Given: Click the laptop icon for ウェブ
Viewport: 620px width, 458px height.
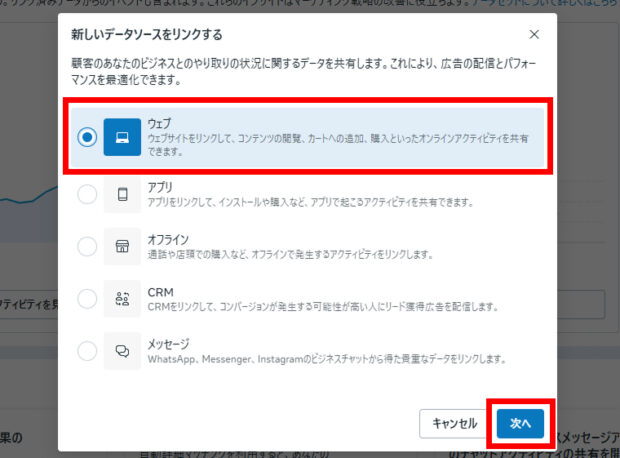Looking at the screenshot, I should (x=122, y=137).
